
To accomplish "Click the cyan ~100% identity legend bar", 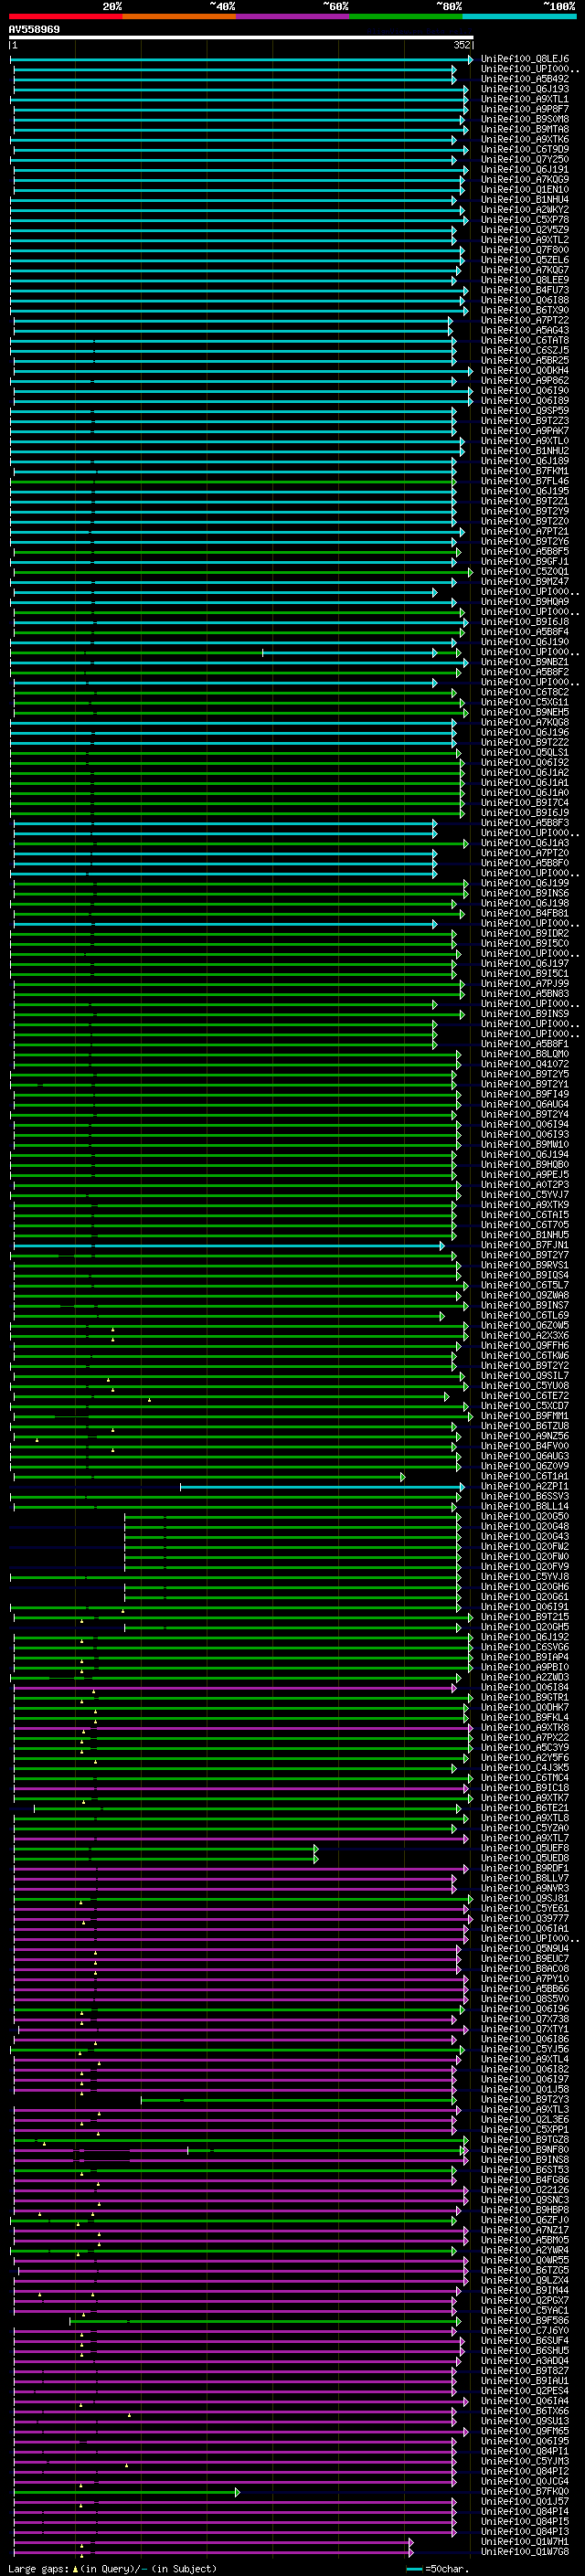I will 519,16.
